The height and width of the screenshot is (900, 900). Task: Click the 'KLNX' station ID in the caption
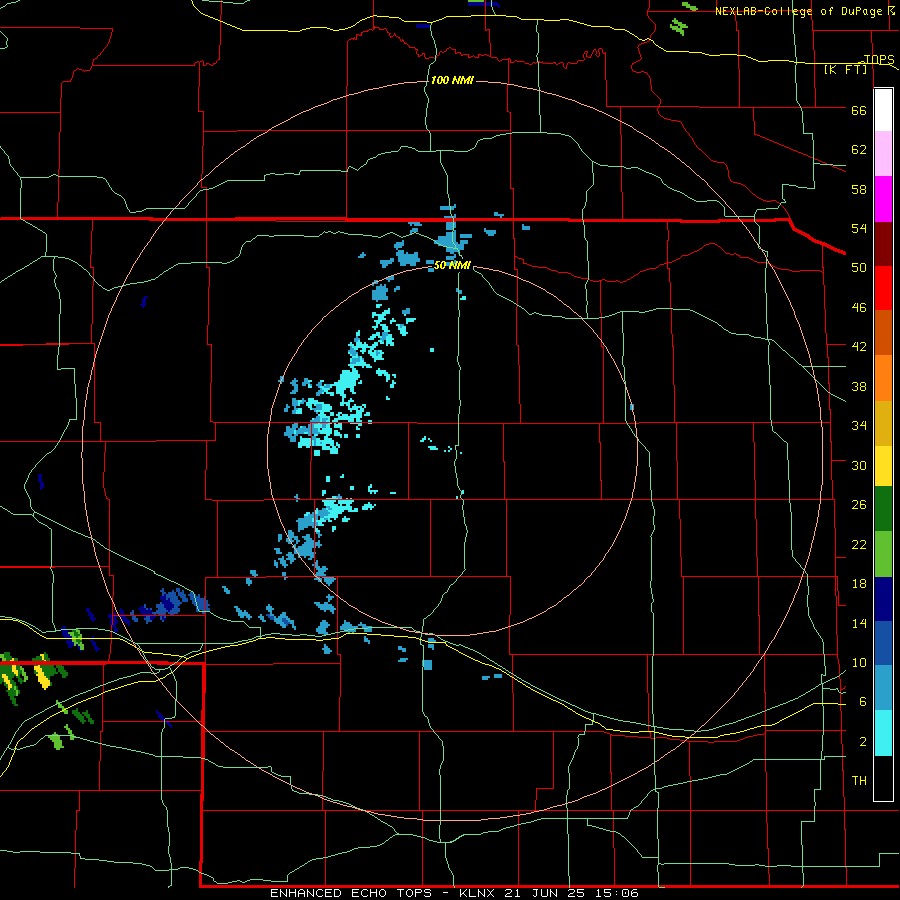[477, 893]
